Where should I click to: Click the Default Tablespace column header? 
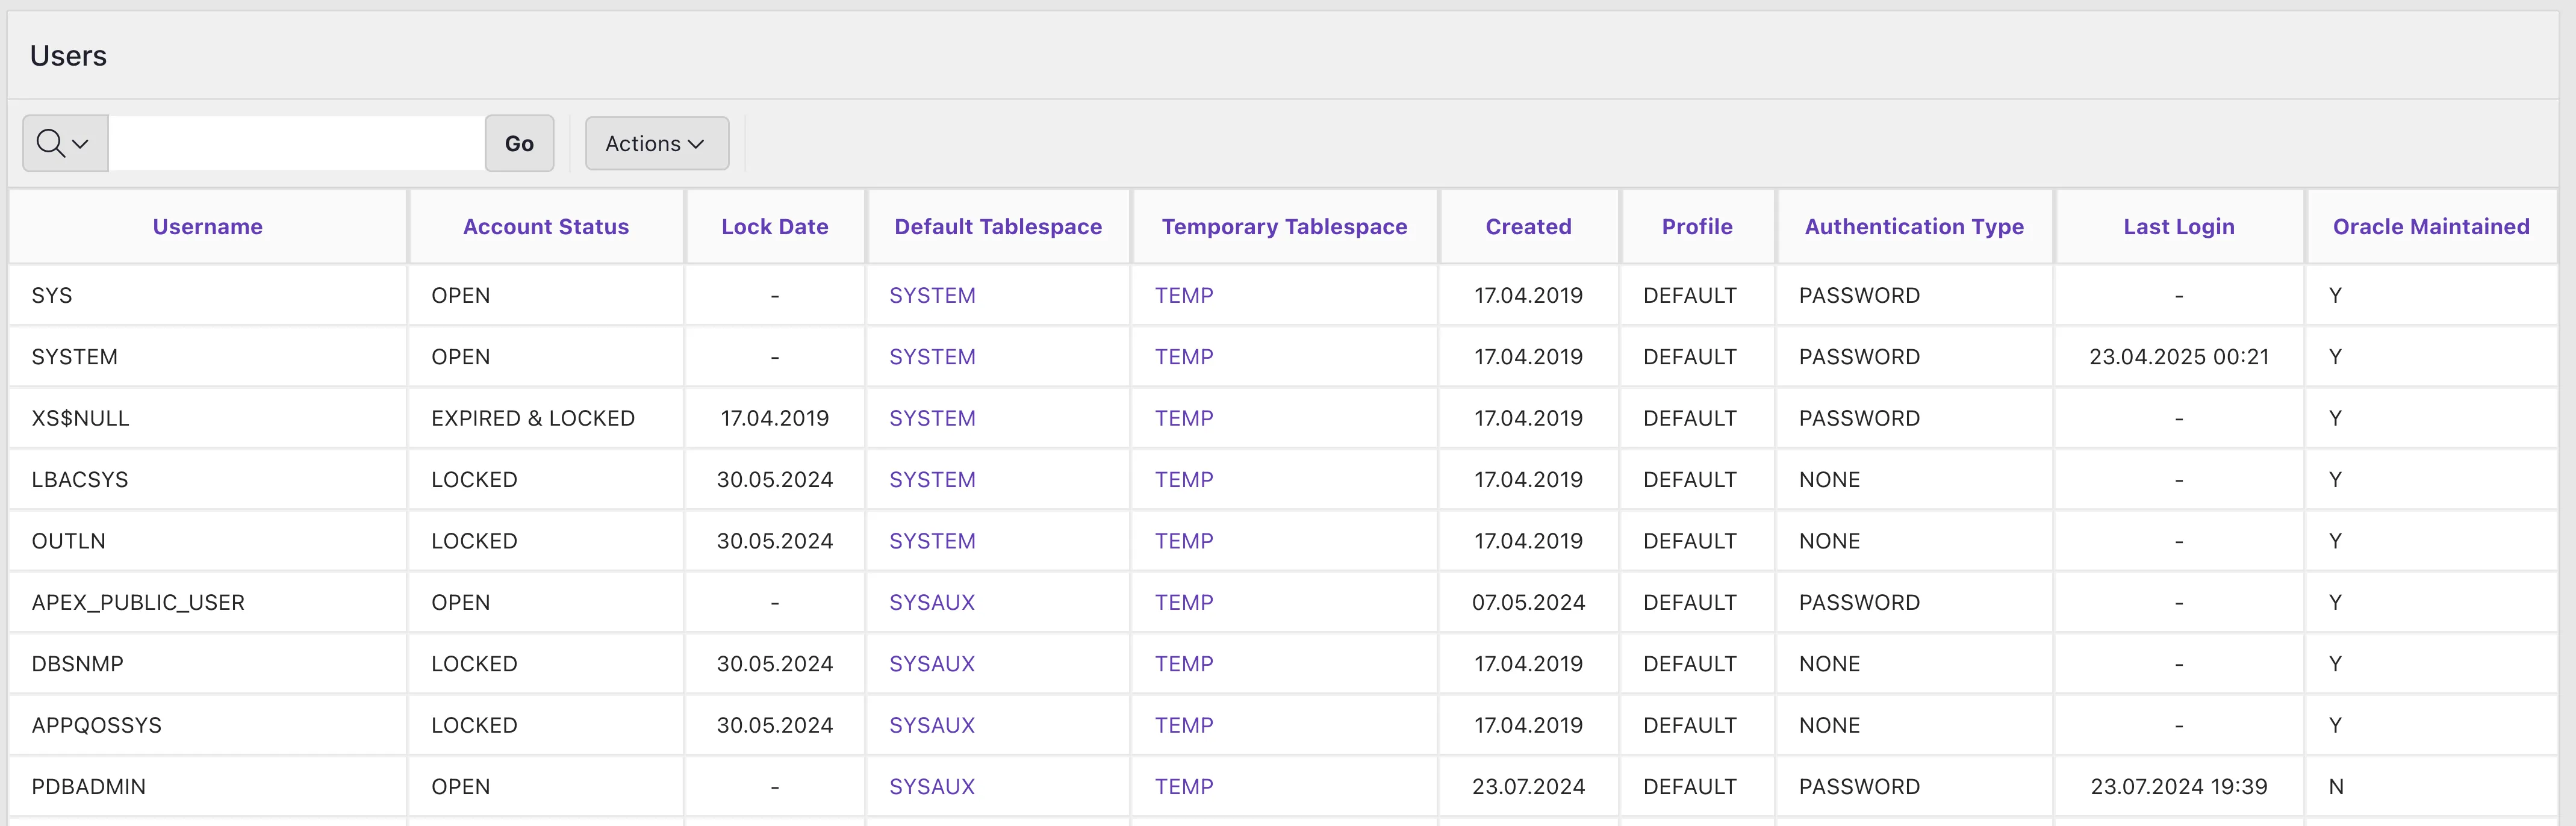[x=997, y=227]
